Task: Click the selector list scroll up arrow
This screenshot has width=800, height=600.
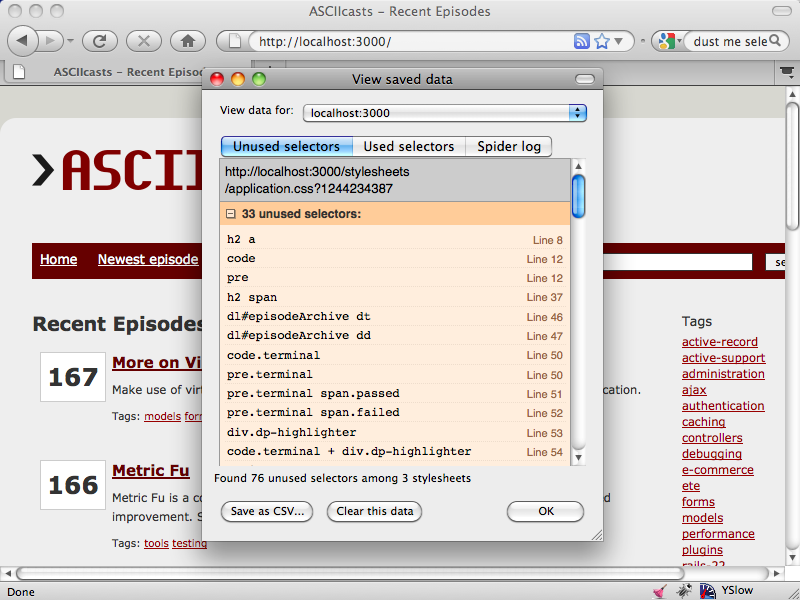Action: pyautogui.click(x=578, y=166)
